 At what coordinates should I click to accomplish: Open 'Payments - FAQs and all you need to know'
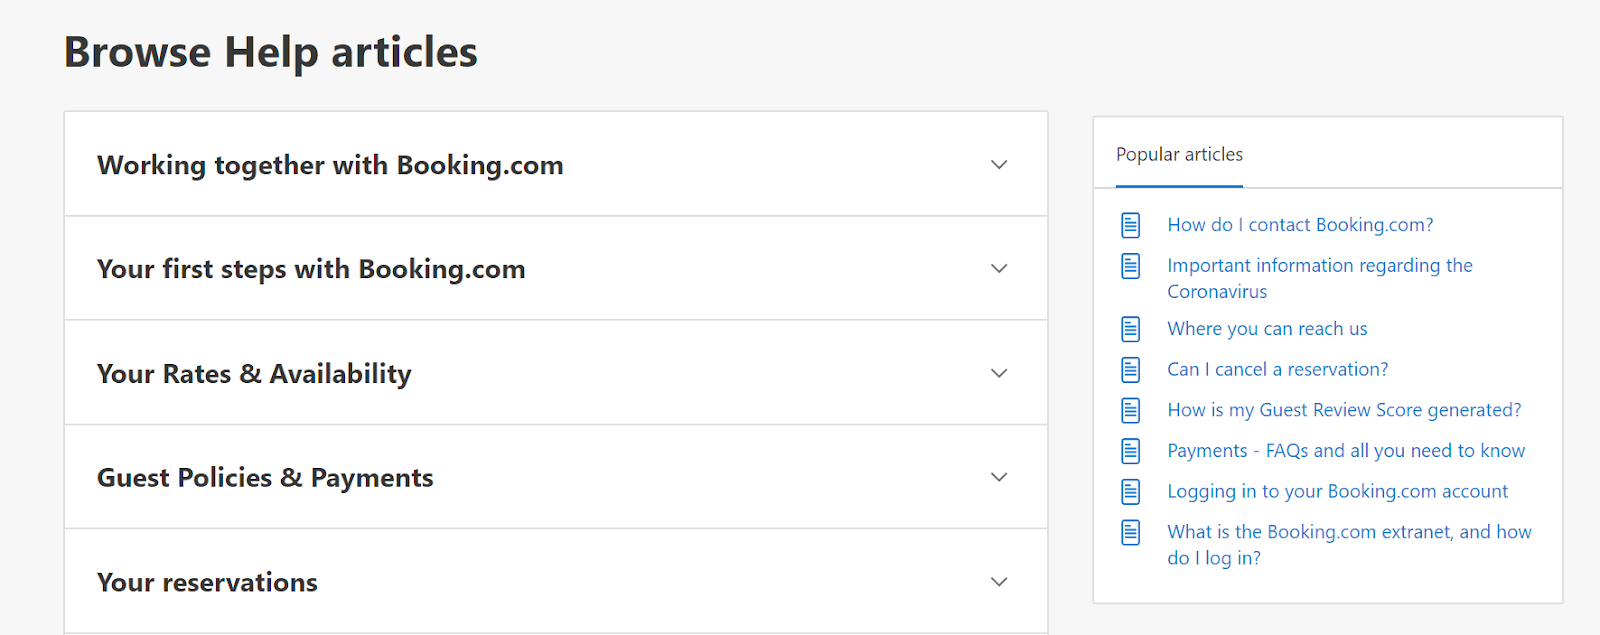click(x=1346, y=451)
